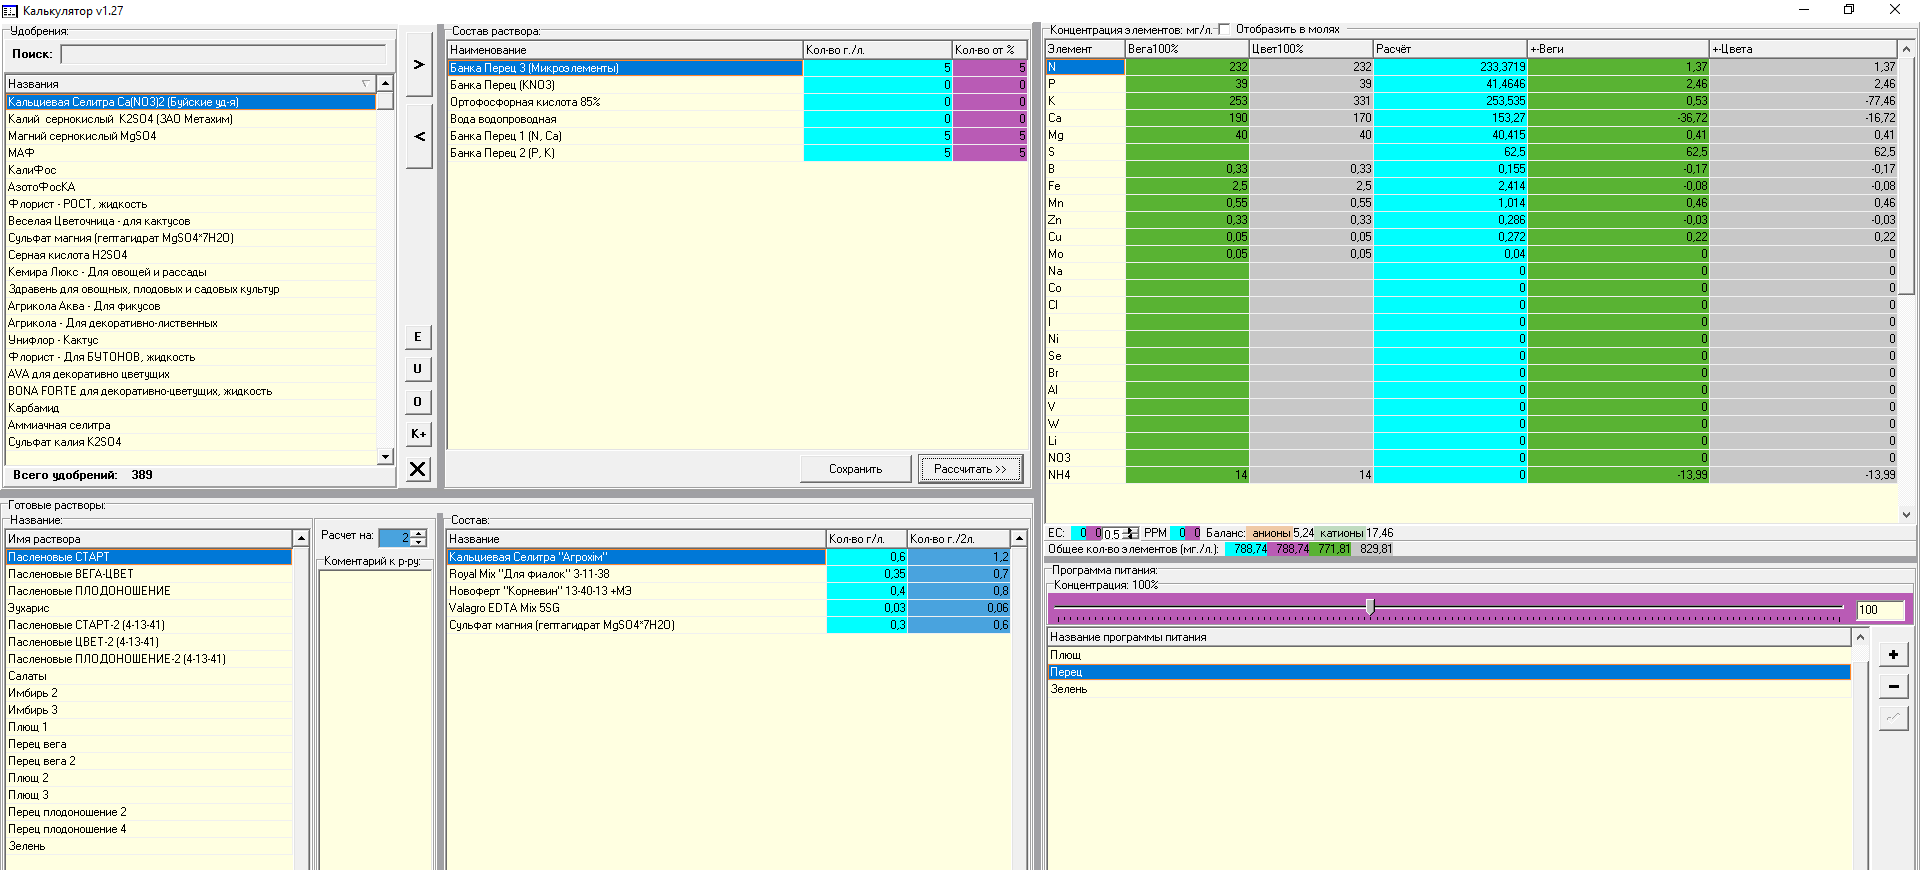Screen dimensions: 1920x870
Task: Click the add-to-solution ">" arrow button
Action: [419, 64]
